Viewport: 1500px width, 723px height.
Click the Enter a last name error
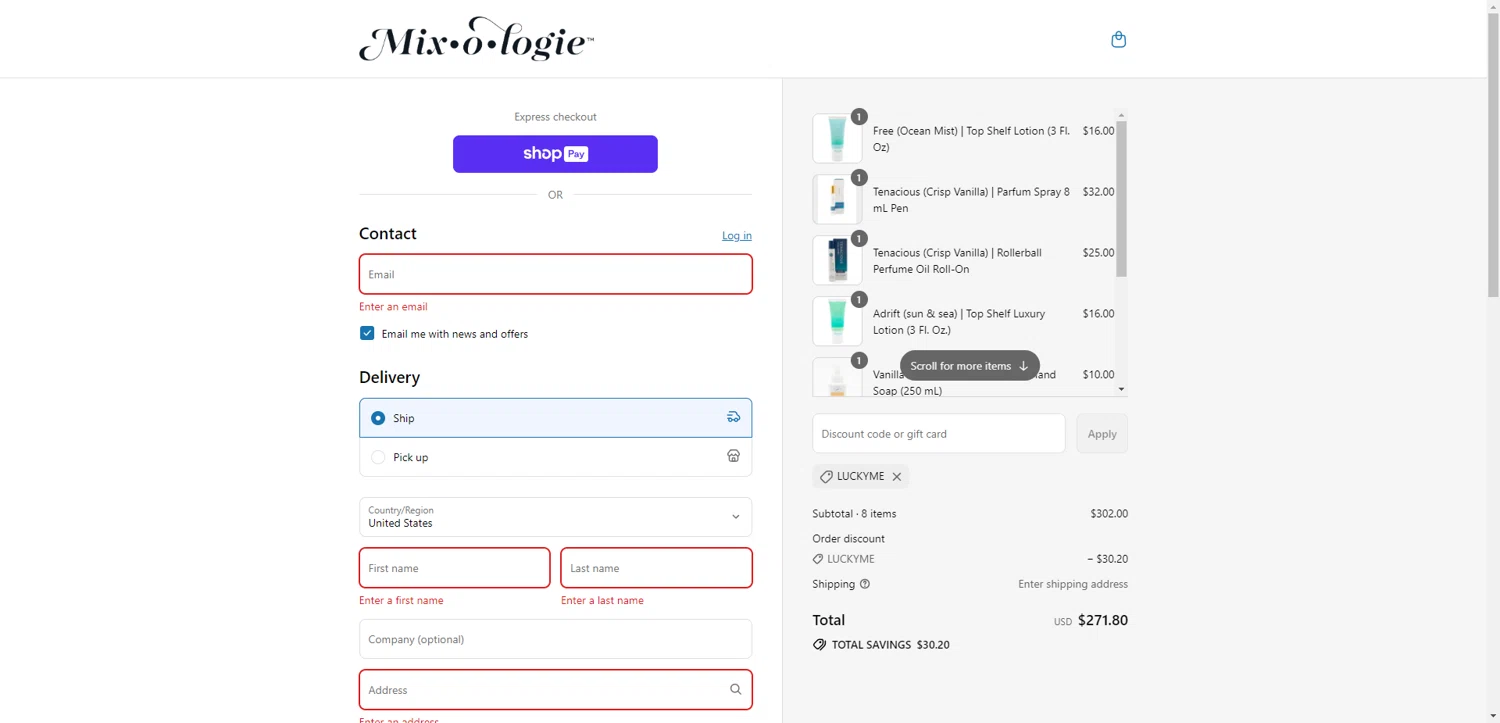(602, 601)
